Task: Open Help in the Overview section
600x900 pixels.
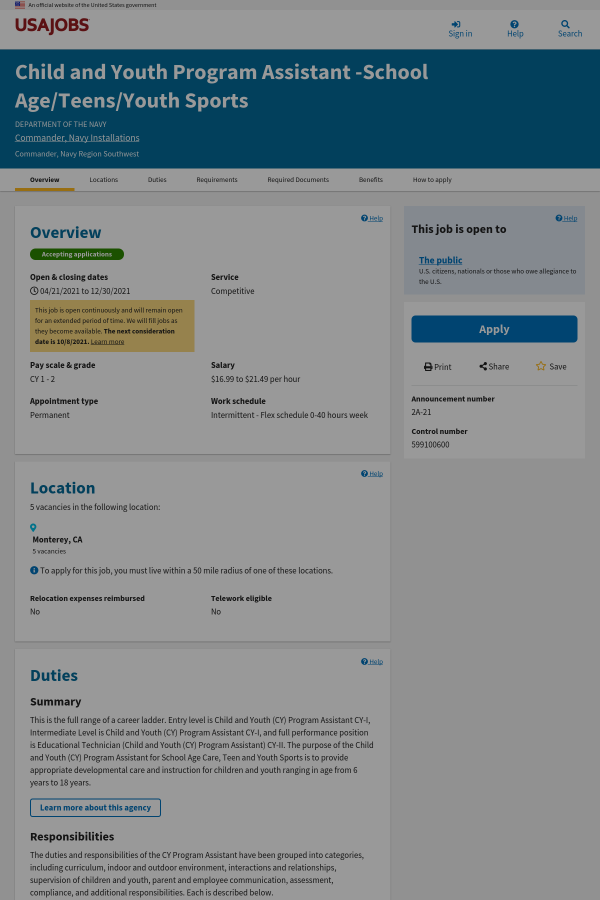Action: click(371, 218)
